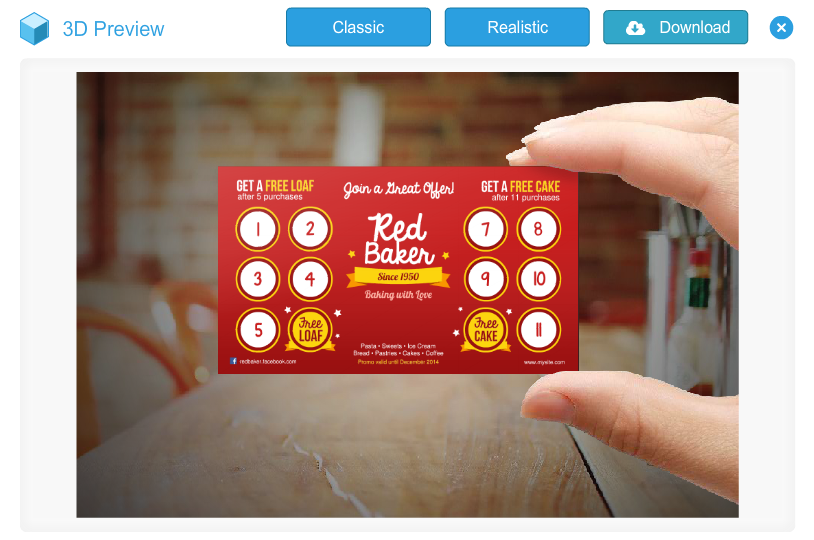Click the Red Baker logo on the card
This screenshot has height=540, width=814.
[398, 240]
